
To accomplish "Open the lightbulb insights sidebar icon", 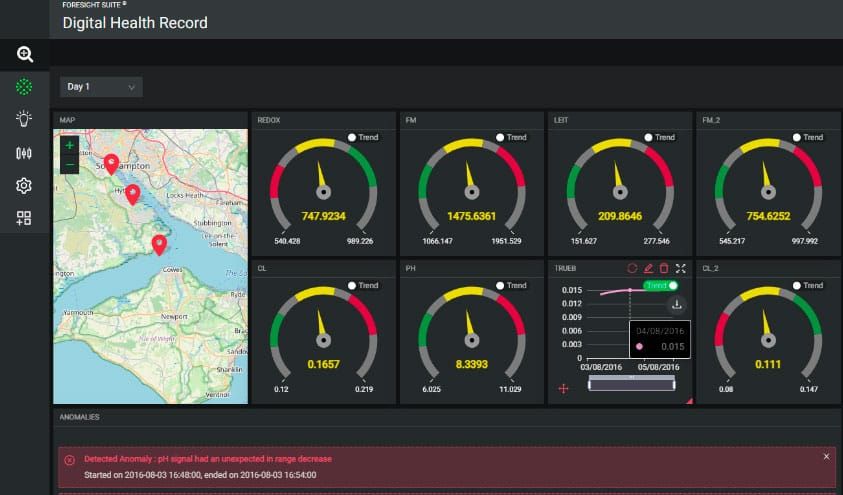I will coord(25,119).
